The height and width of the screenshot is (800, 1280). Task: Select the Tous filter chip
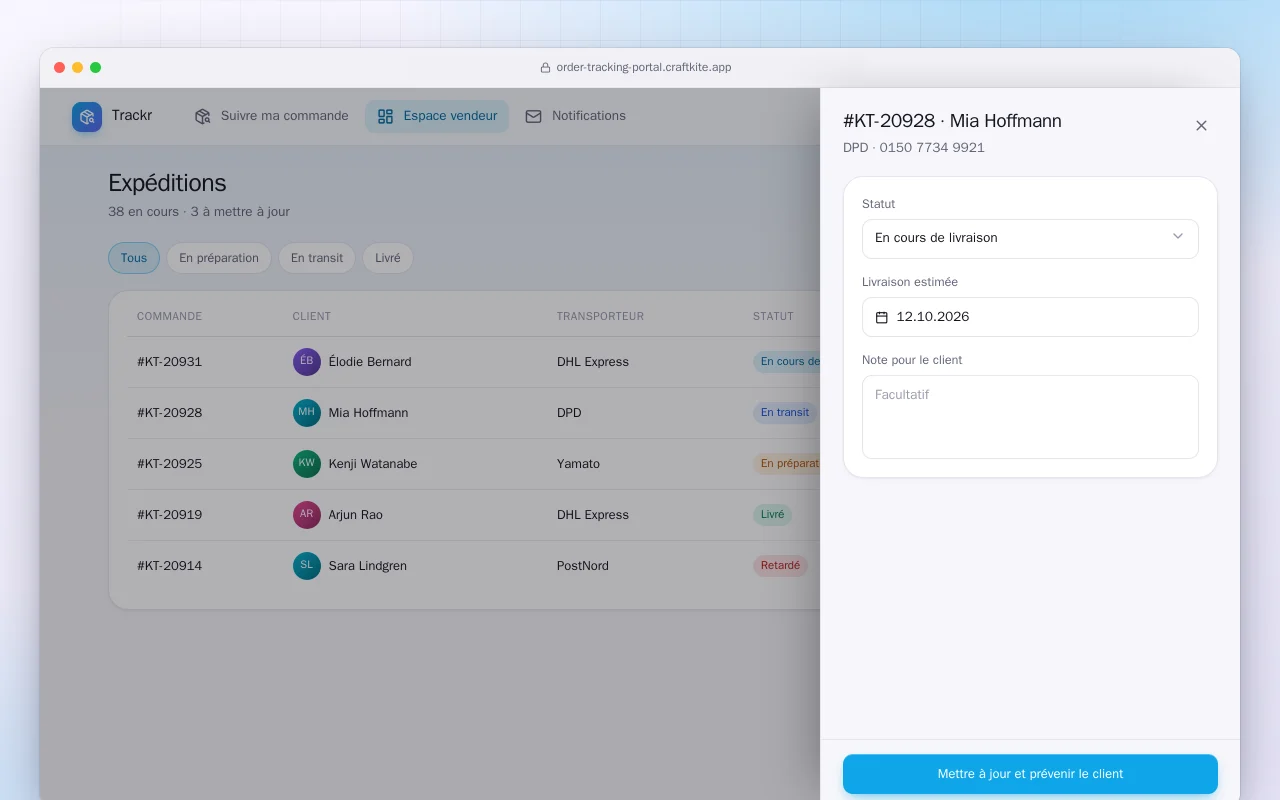(x=134, y=258)
